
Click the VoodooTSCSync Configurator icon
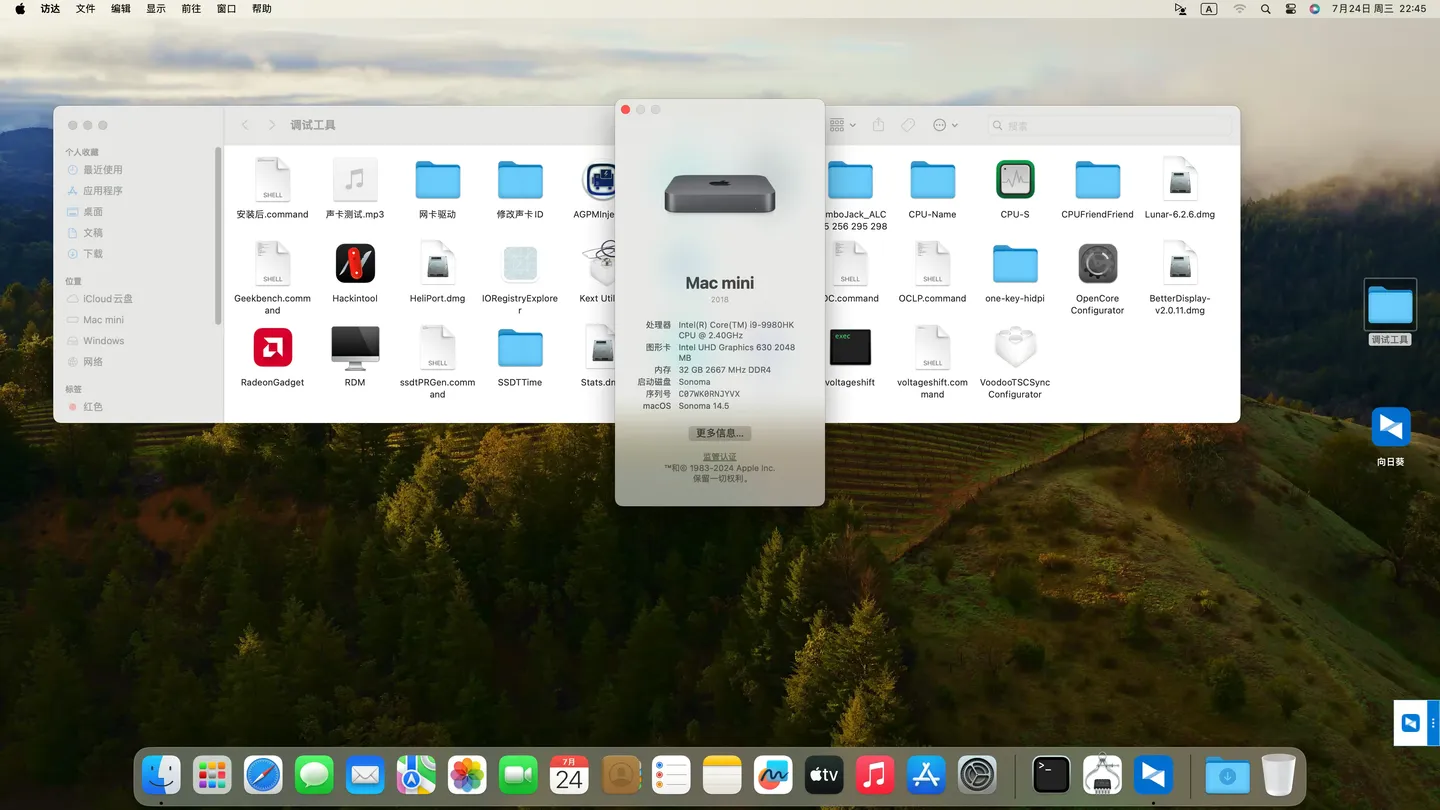pyautogui.click(x=1015, y=348)
